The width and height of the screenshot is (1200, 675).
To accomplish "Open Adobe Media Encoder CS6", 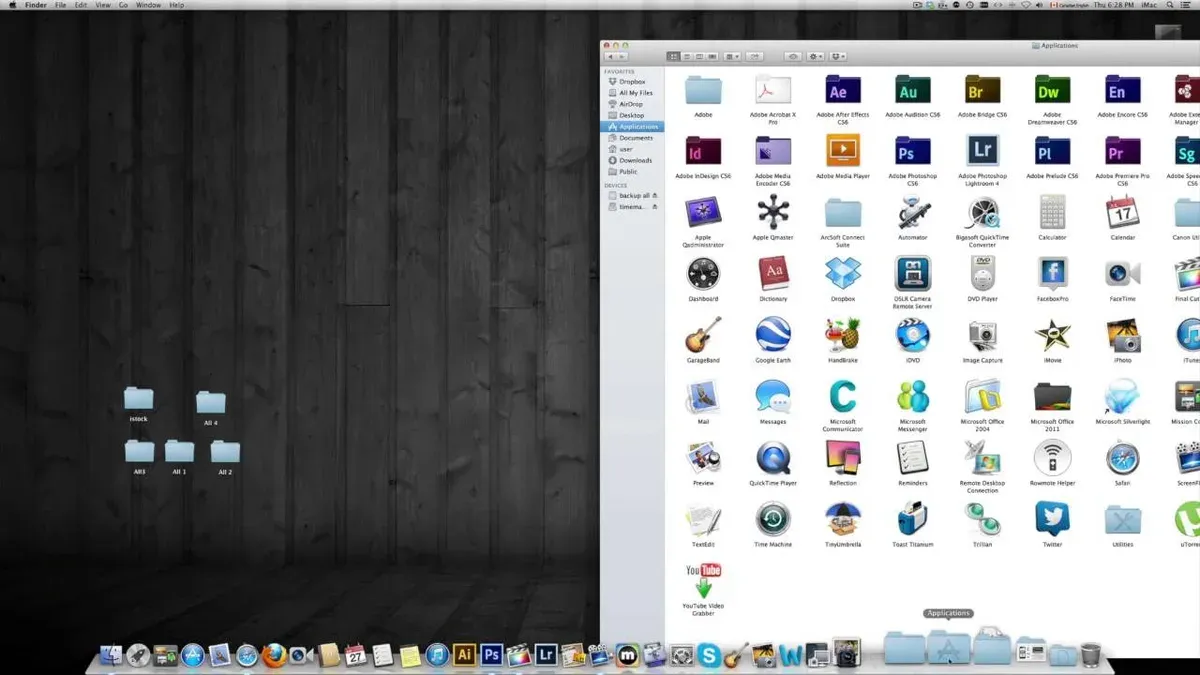I will click(x=773, y=152).
